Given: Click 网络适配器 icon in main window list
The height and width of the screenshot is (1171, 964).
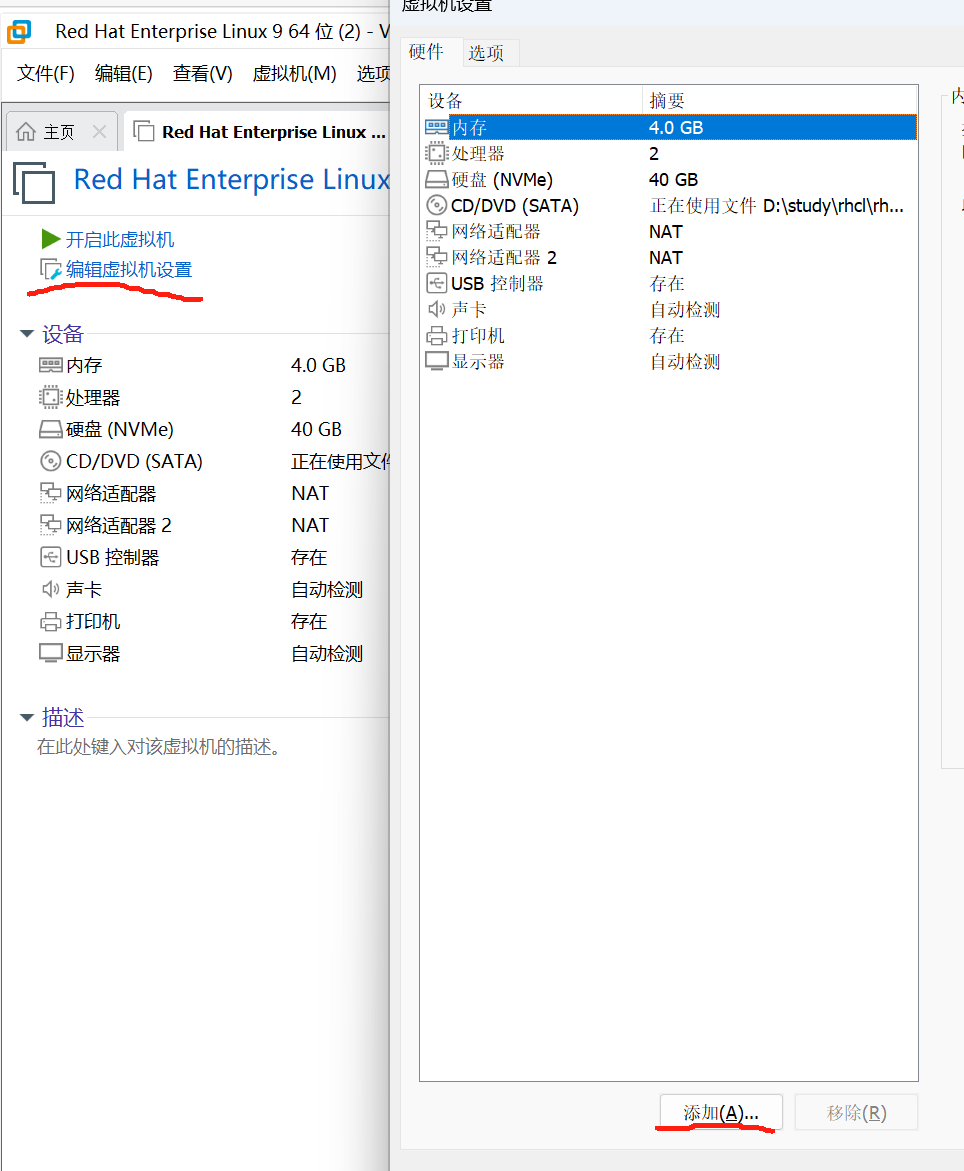Looking at the screenshot, I should coord(51,493).
